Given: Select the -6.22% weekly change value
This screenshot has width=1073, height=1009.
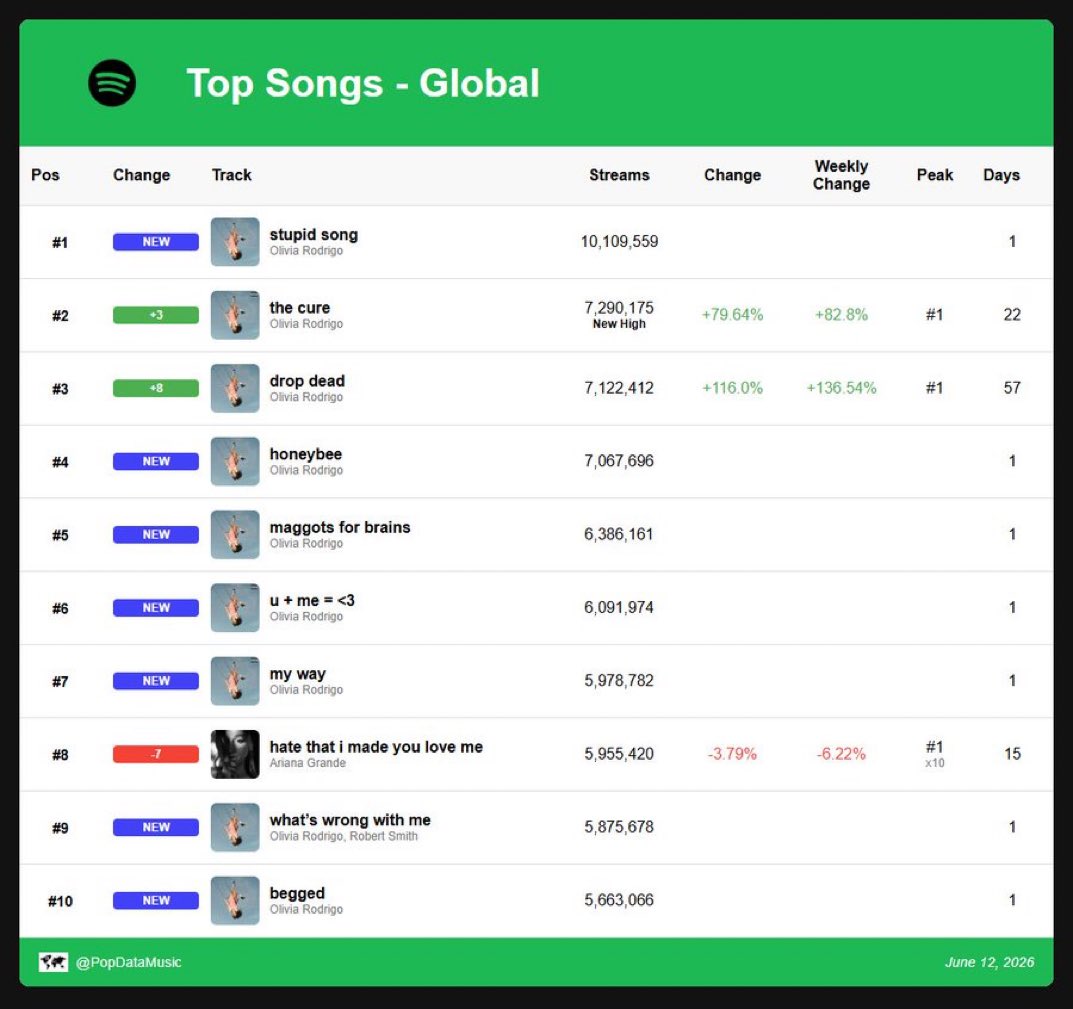Looking at the screenshot, I should [841, 754].
